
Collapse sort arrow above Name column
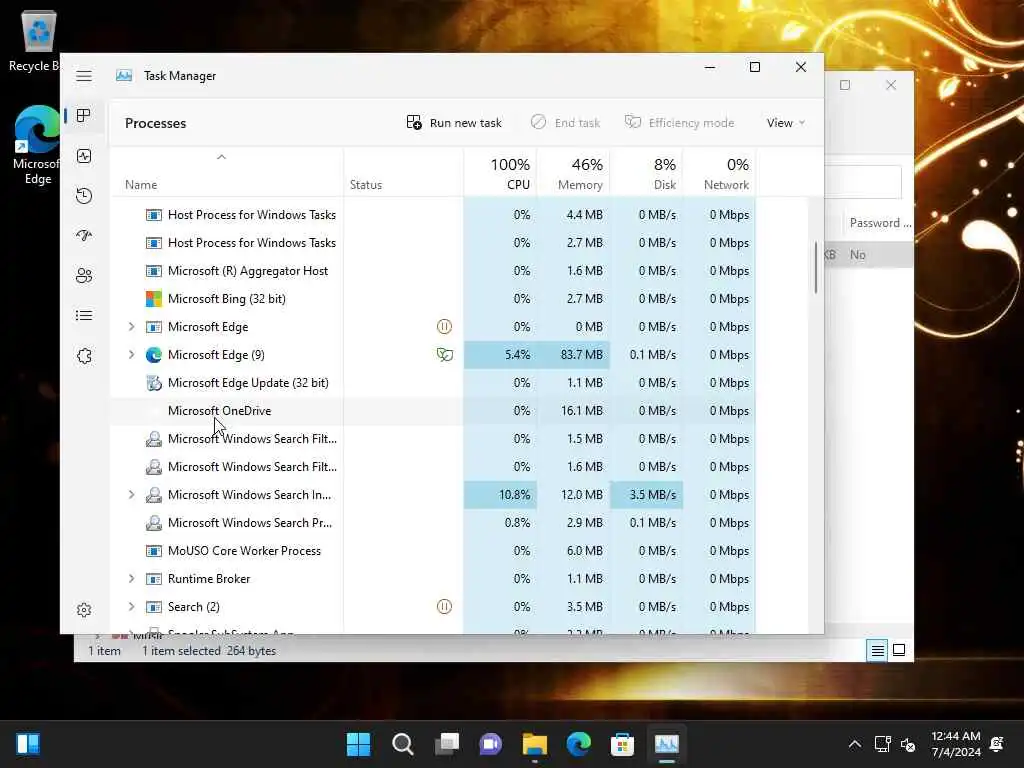[221, 157]
